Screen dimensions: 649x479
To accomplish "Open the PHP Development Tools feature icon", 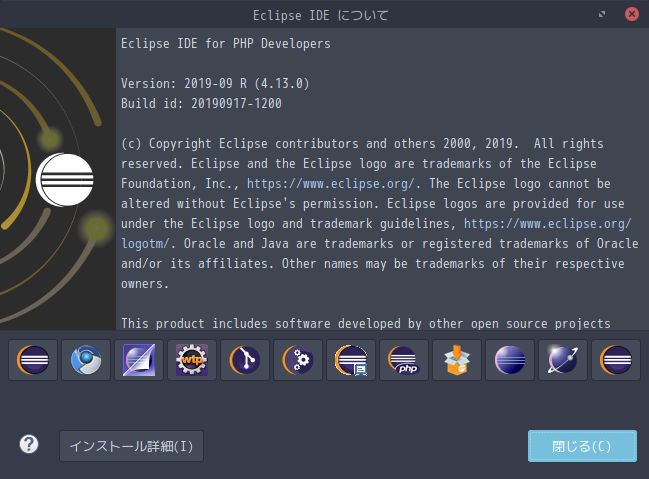I will (404, 360).
